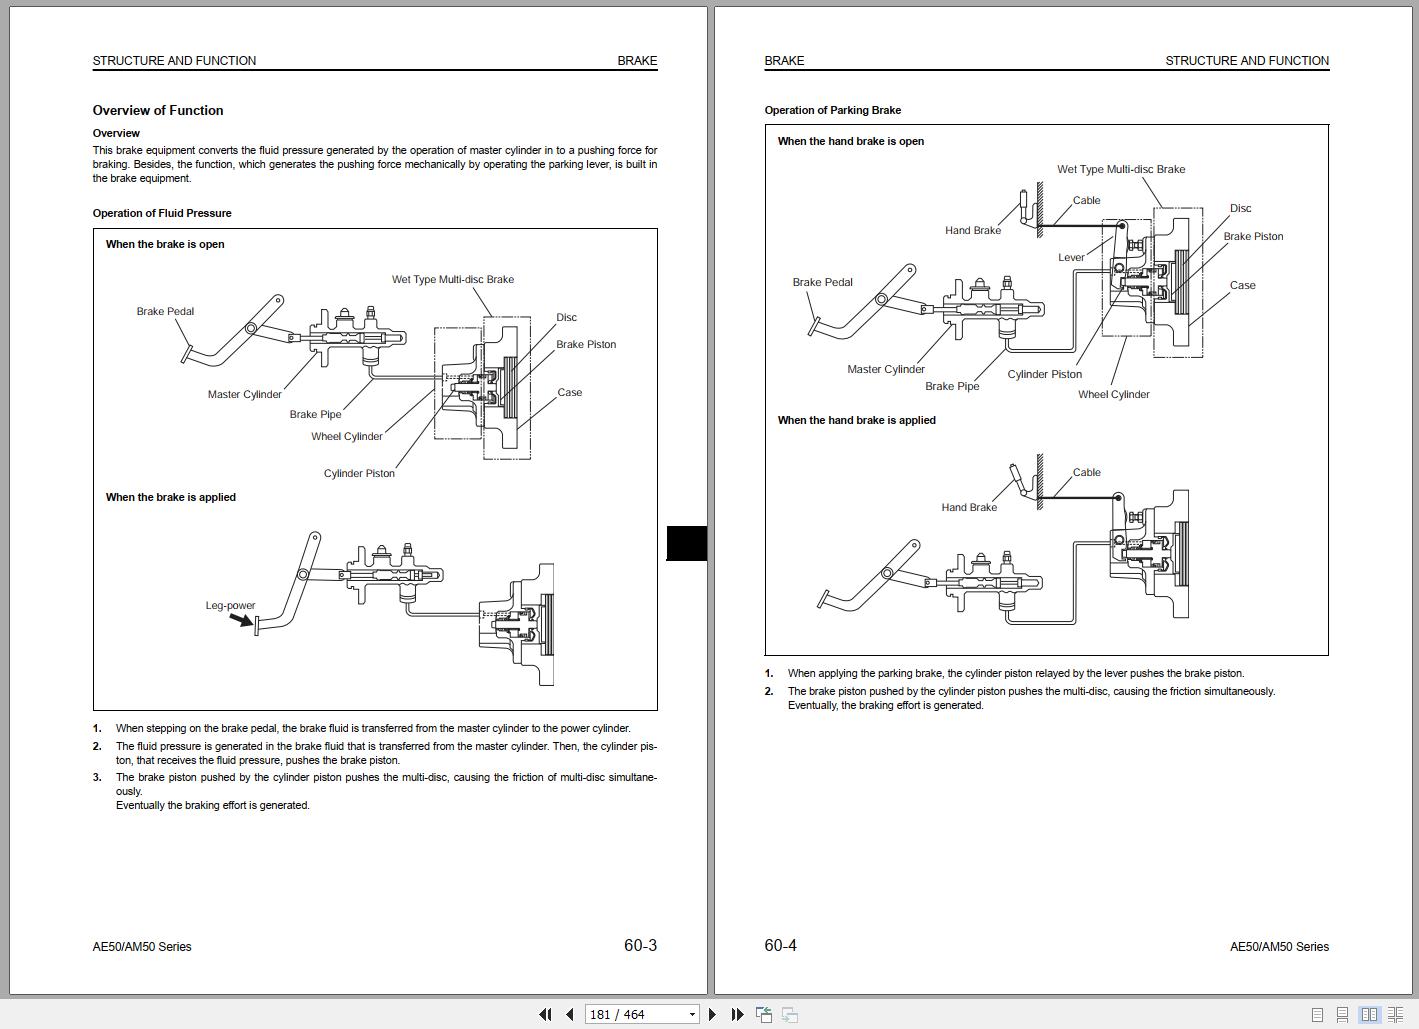Screen dimensions: 1419x1029
Task: Click the 'Operation of Parking Brake' heading
Action: (833, 110)
